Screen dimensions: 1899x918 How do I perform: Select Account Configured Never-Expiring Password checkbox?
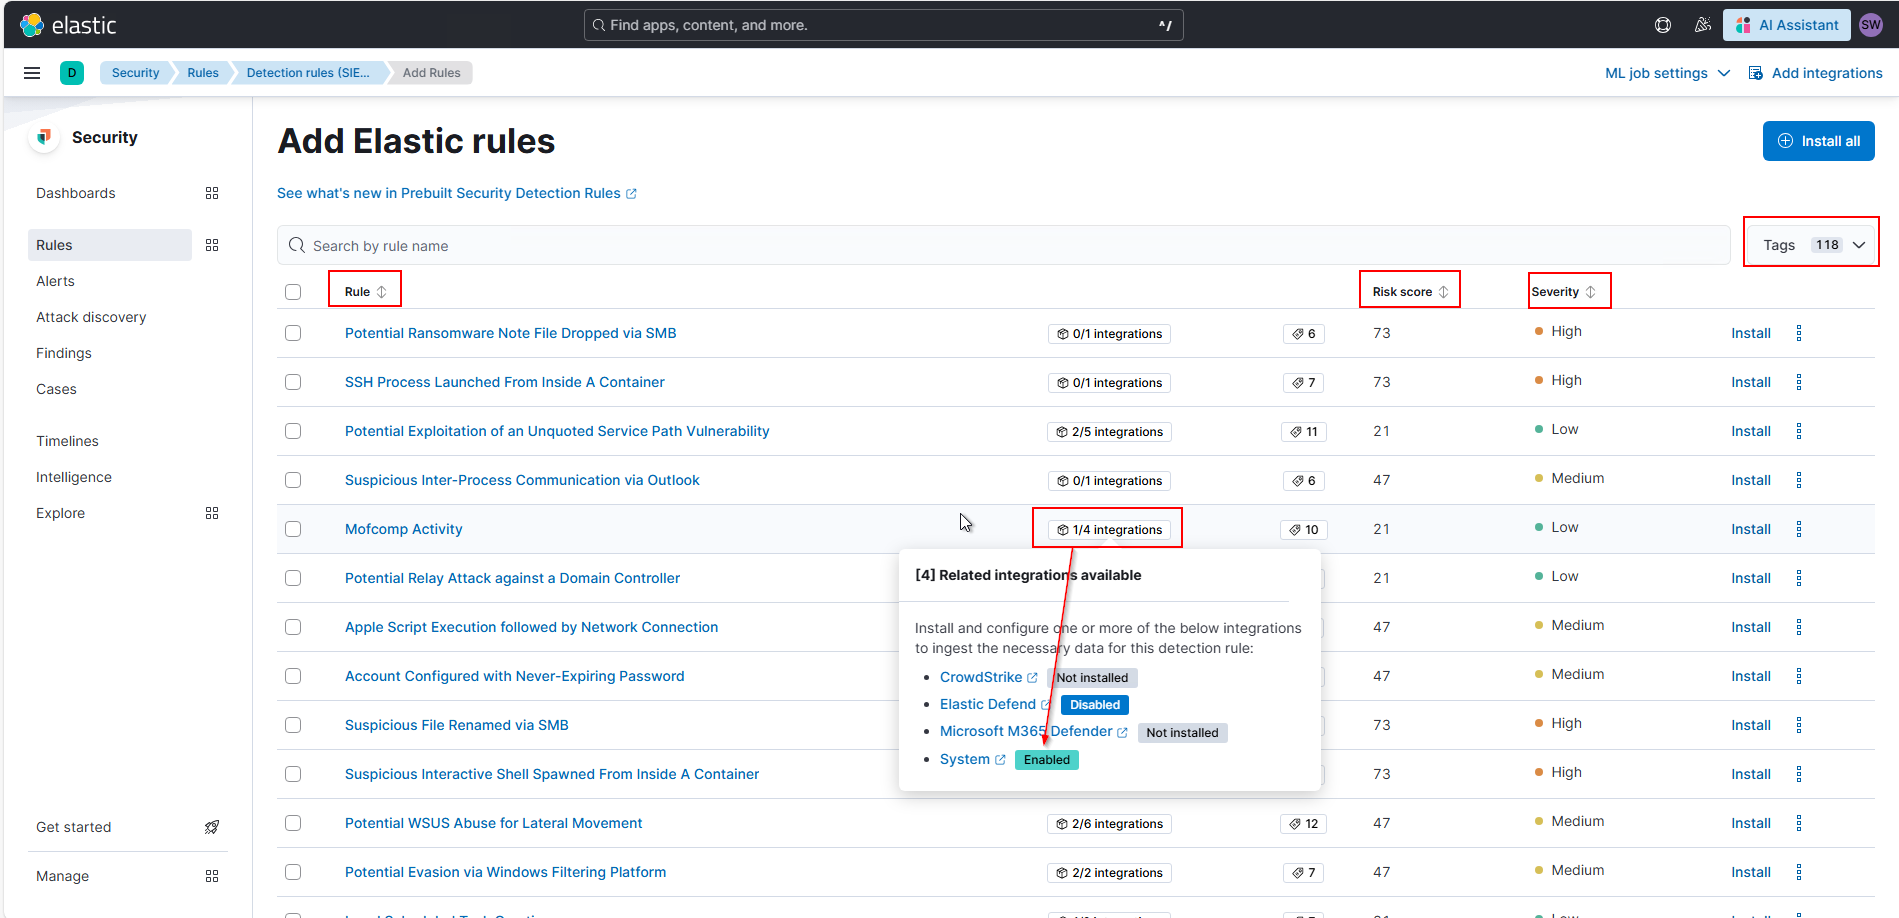293,676
